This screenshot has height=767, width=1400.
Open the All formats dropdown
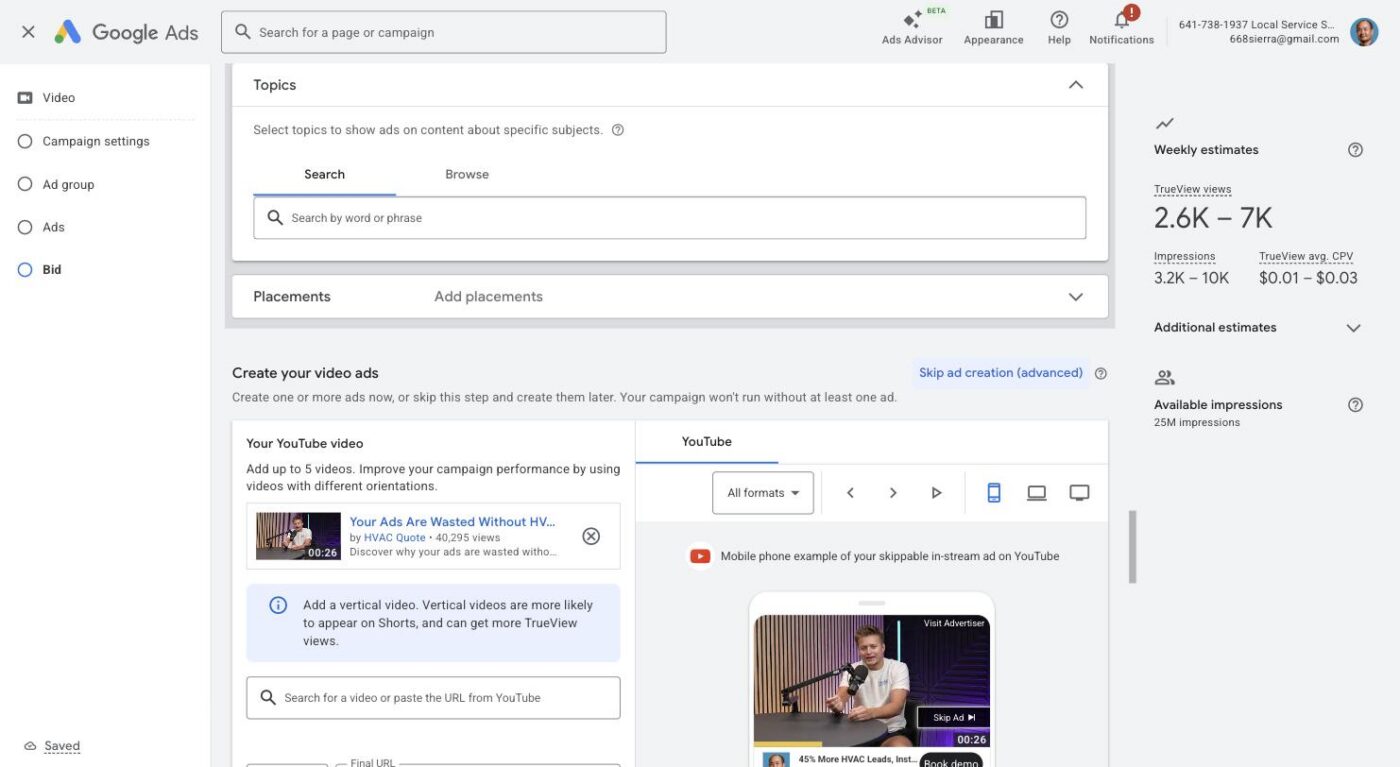[x=762, y=492]
